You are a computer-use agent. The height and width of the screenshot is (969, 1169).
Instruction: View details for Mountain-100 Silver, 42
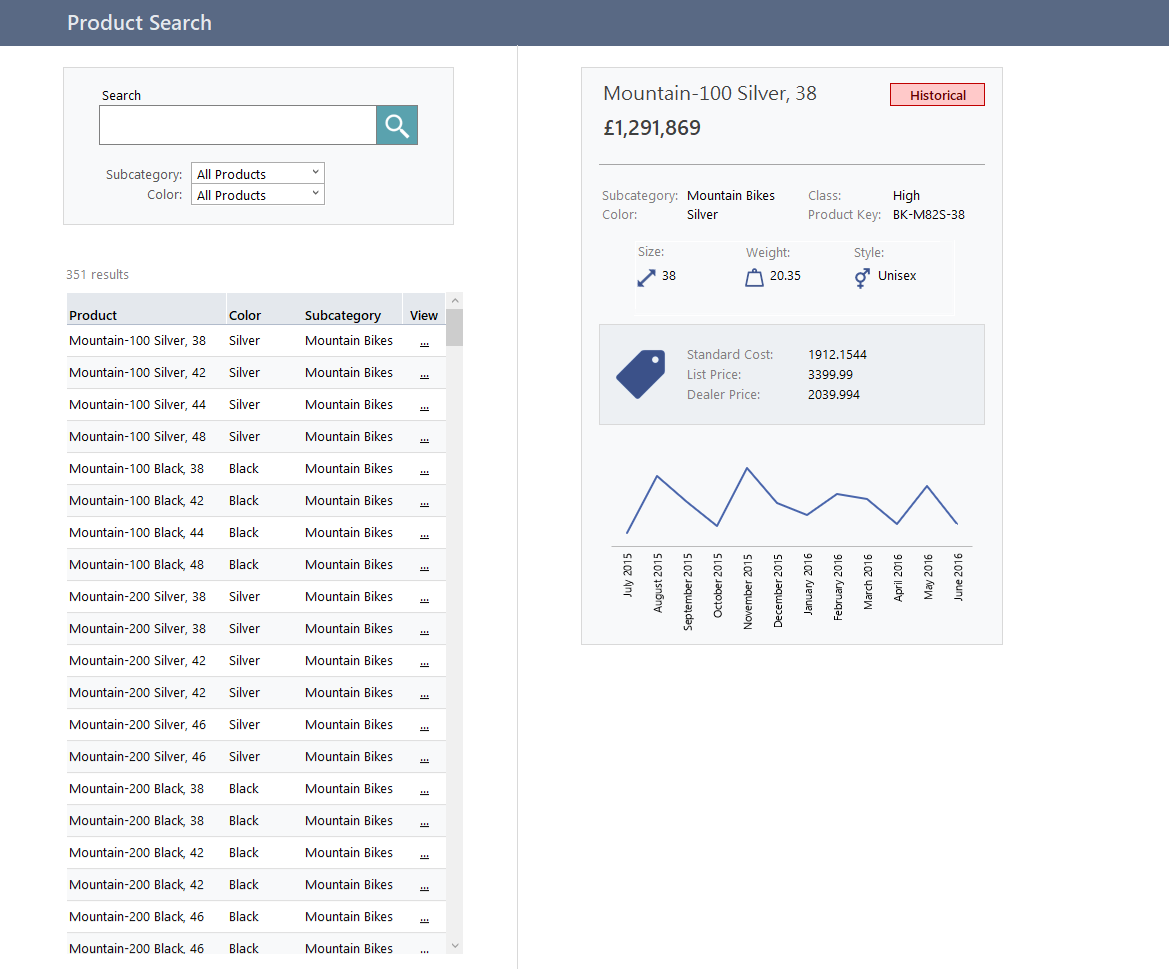click(424, 373)
